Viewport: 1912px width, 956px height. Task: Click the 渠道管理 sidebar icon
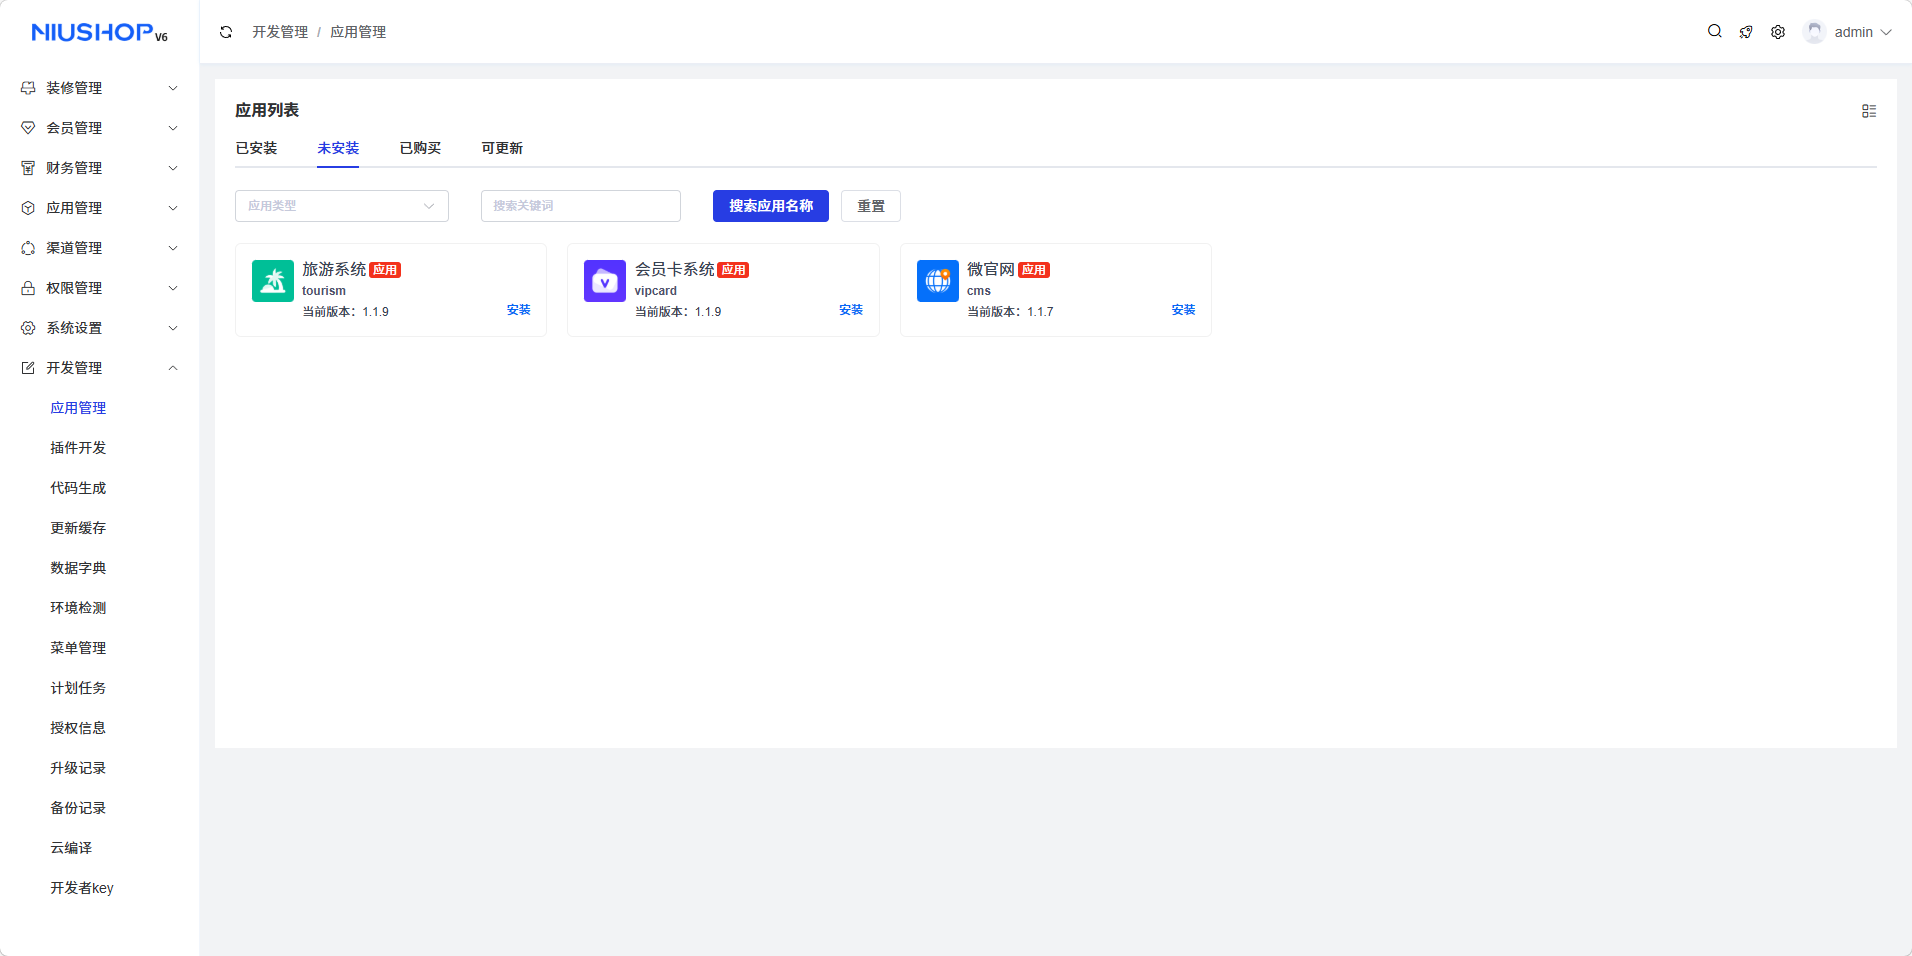pyautogui.click(x=28, y=248)
